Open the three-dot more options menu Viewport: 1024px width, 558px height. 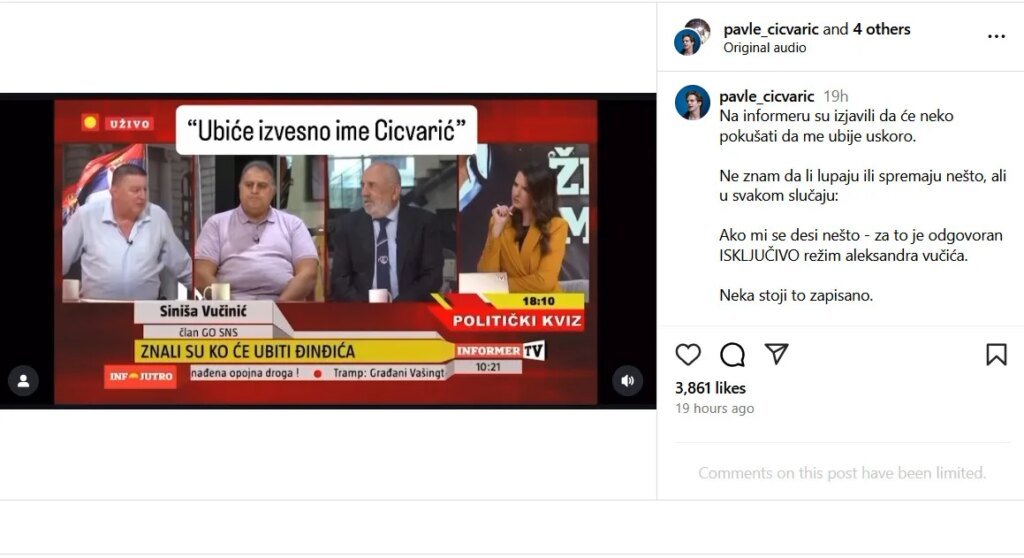pos(996,37)
